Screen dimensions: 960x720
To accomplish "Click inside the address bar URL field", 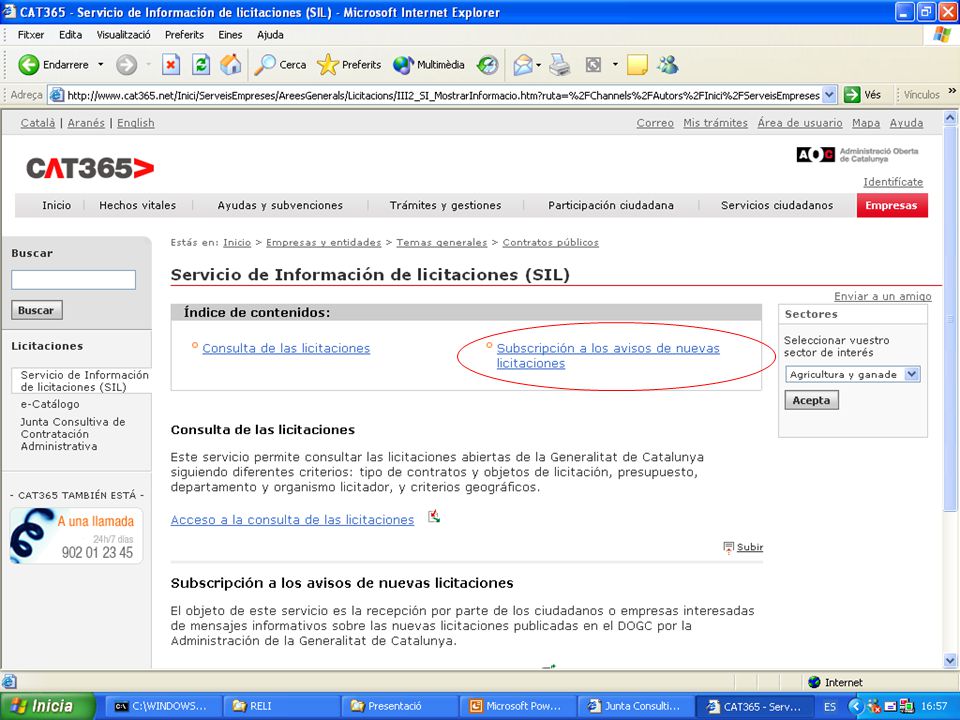I will (x=443, y=95).
